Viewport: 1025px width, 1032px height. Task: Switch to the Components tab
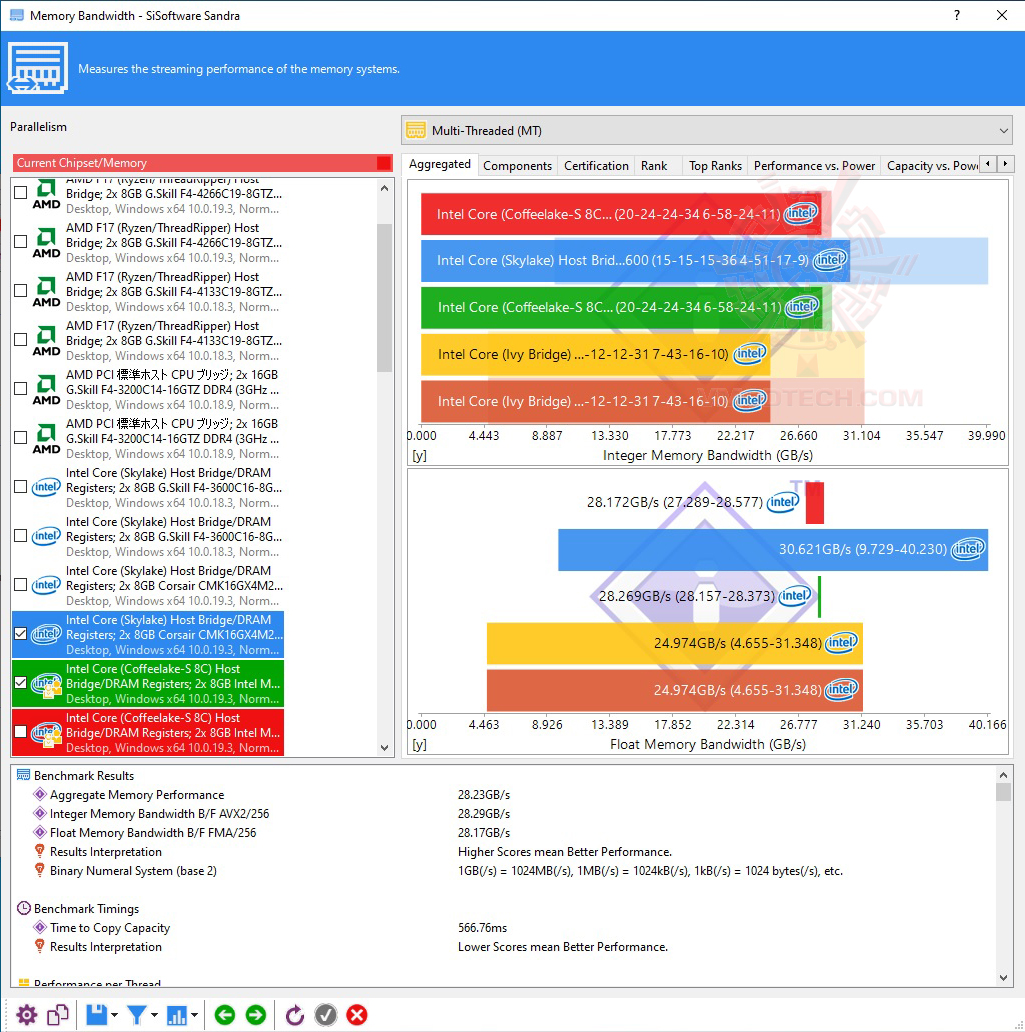pyautogui.click(x=517, y=166)
